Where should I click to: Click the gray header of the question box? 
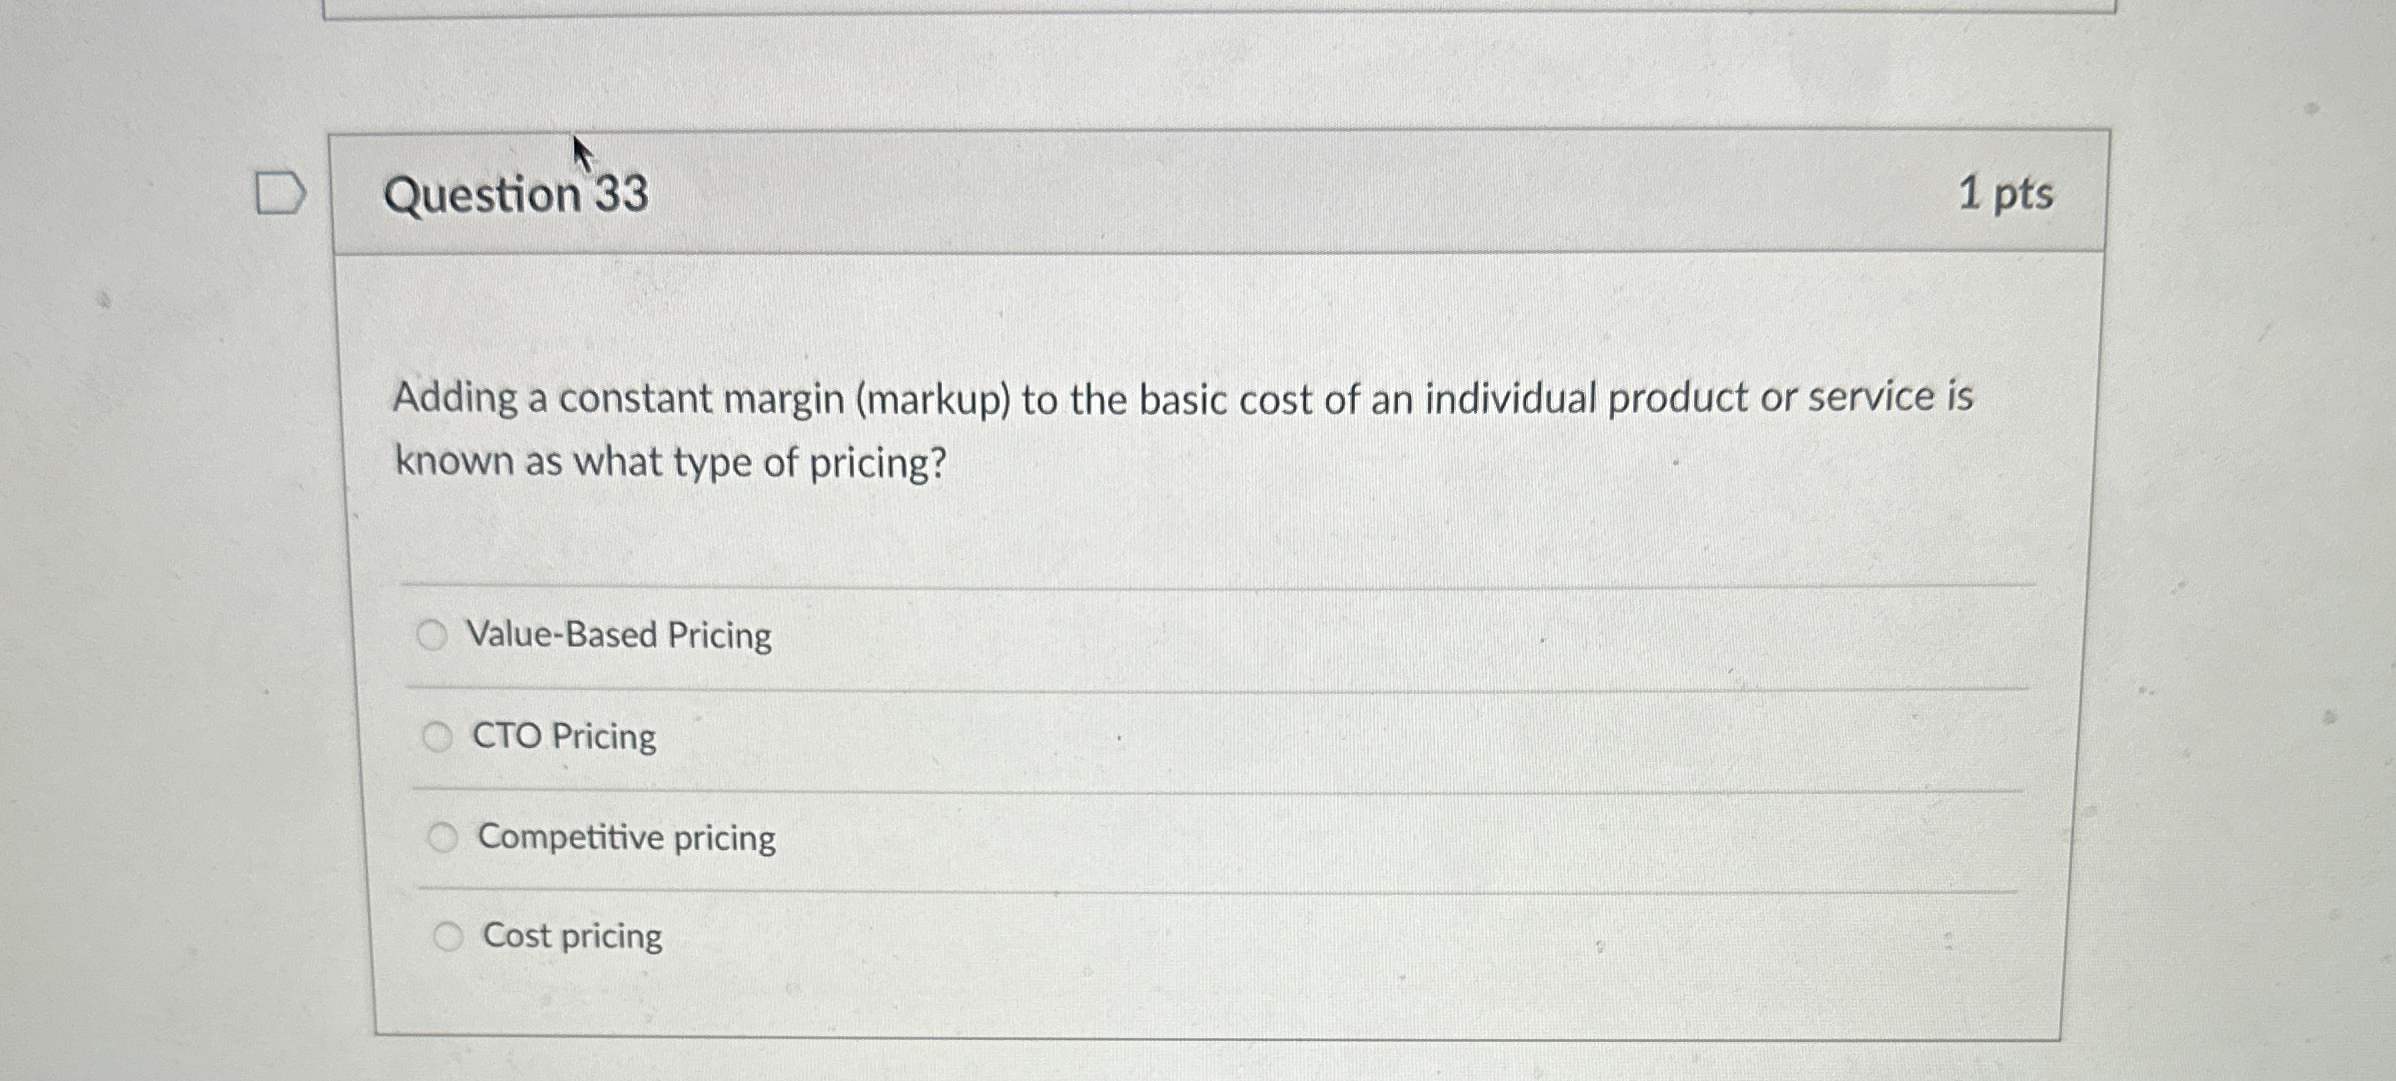click(x=1200, y=193)
